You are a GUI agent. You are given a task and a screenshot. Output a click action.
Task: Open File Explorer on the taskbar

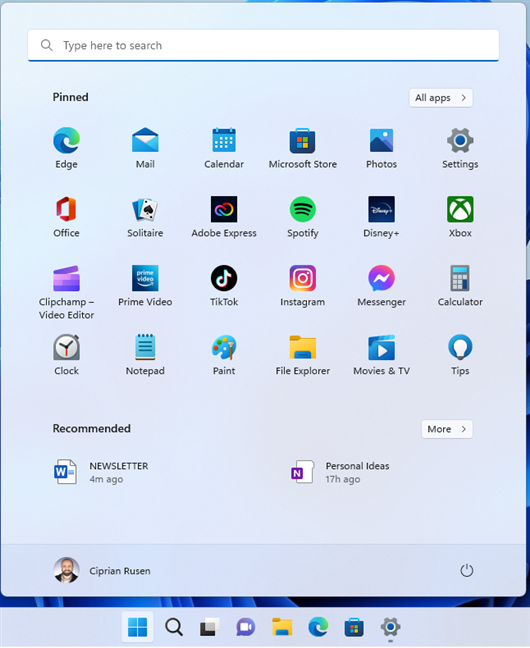pyautogui.click(x=282, y=627)
